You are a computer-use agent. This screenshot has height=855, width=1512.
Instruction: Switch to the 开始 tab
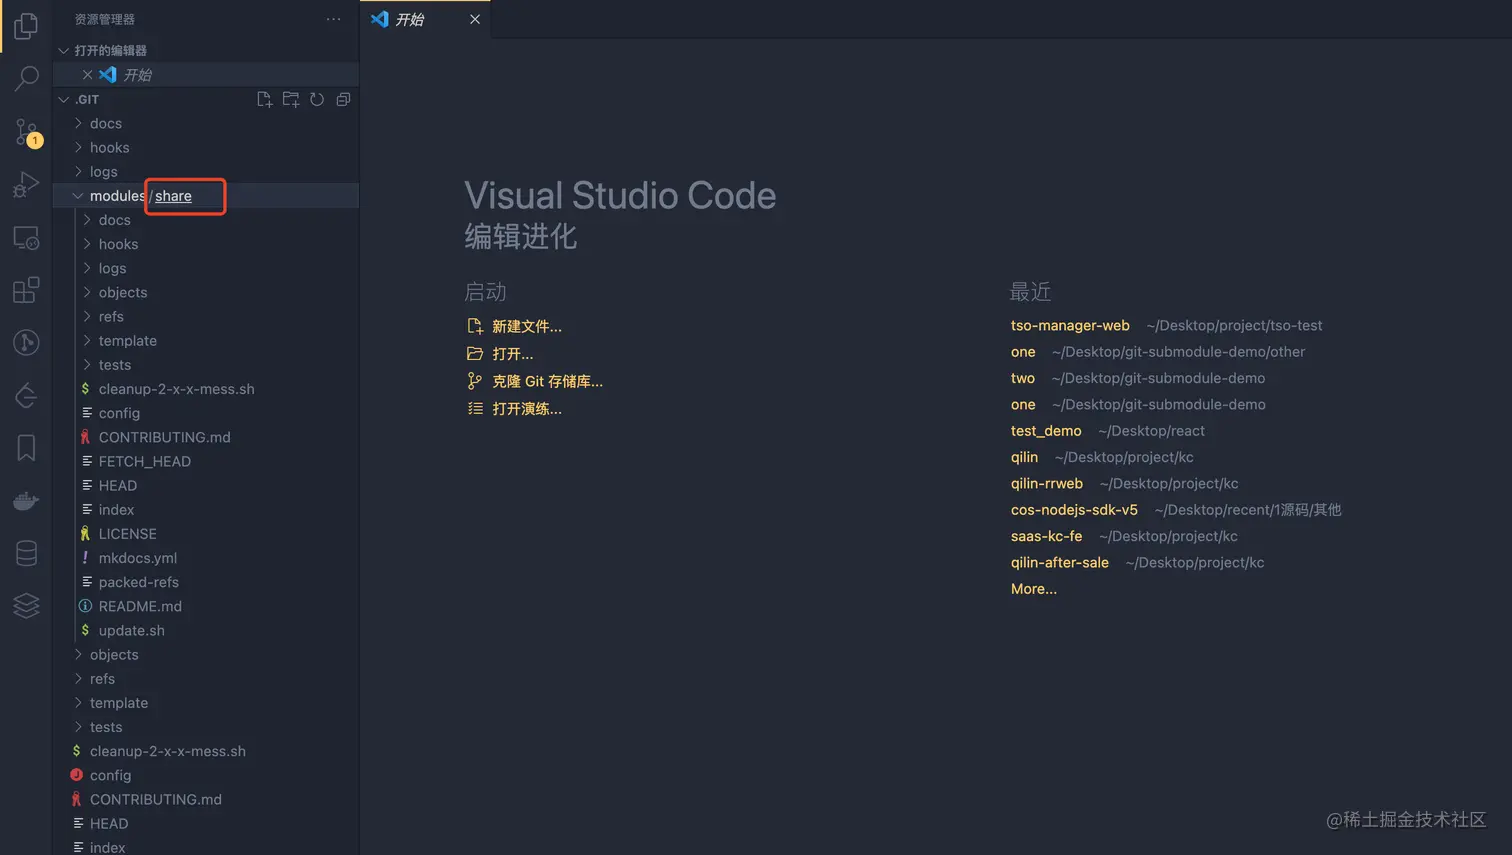[x=425, y=19]
